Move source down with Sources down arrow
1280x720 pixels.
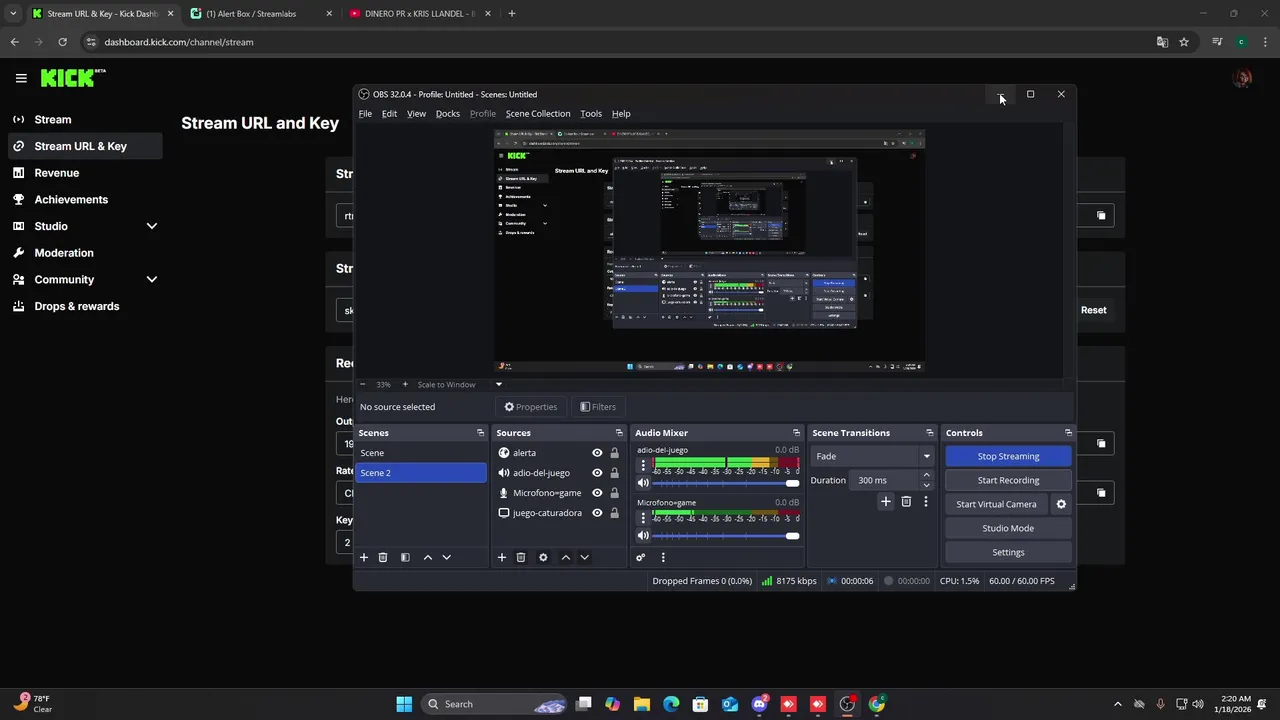pyautogui.click(x=584, y=557)
